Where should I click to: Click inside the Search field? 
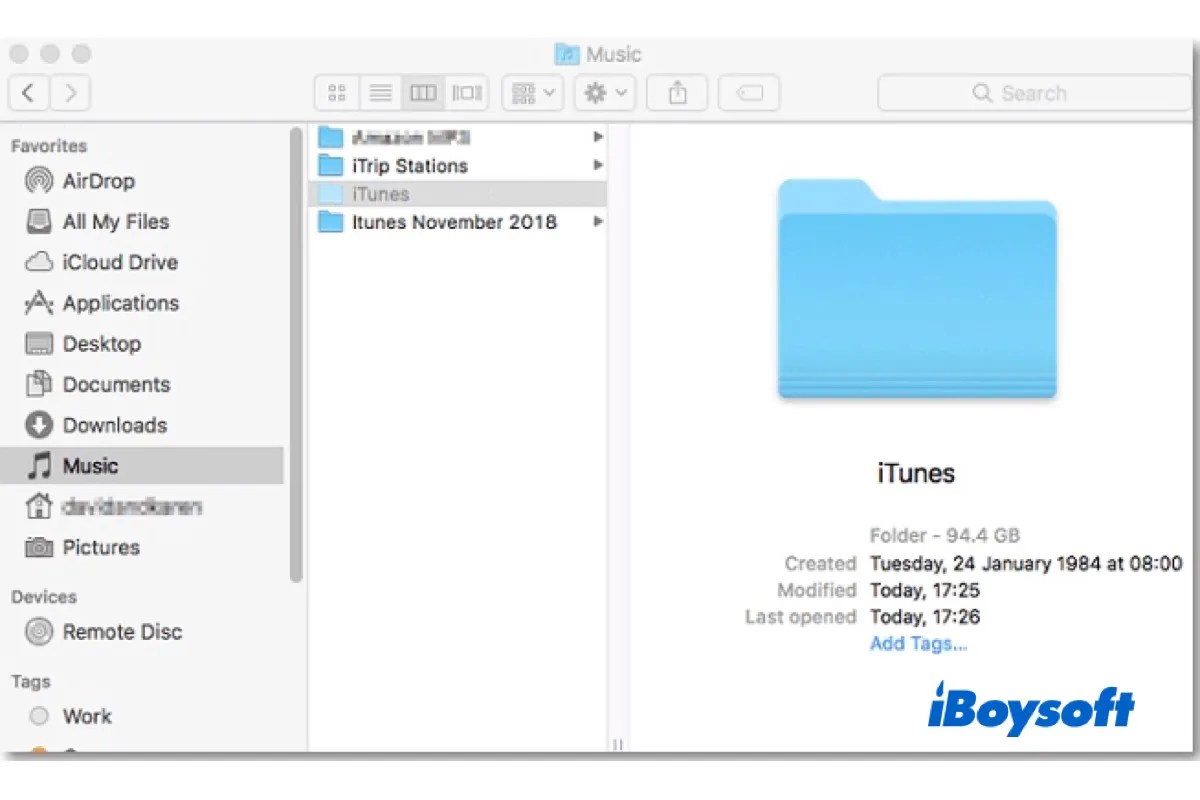1035,92
